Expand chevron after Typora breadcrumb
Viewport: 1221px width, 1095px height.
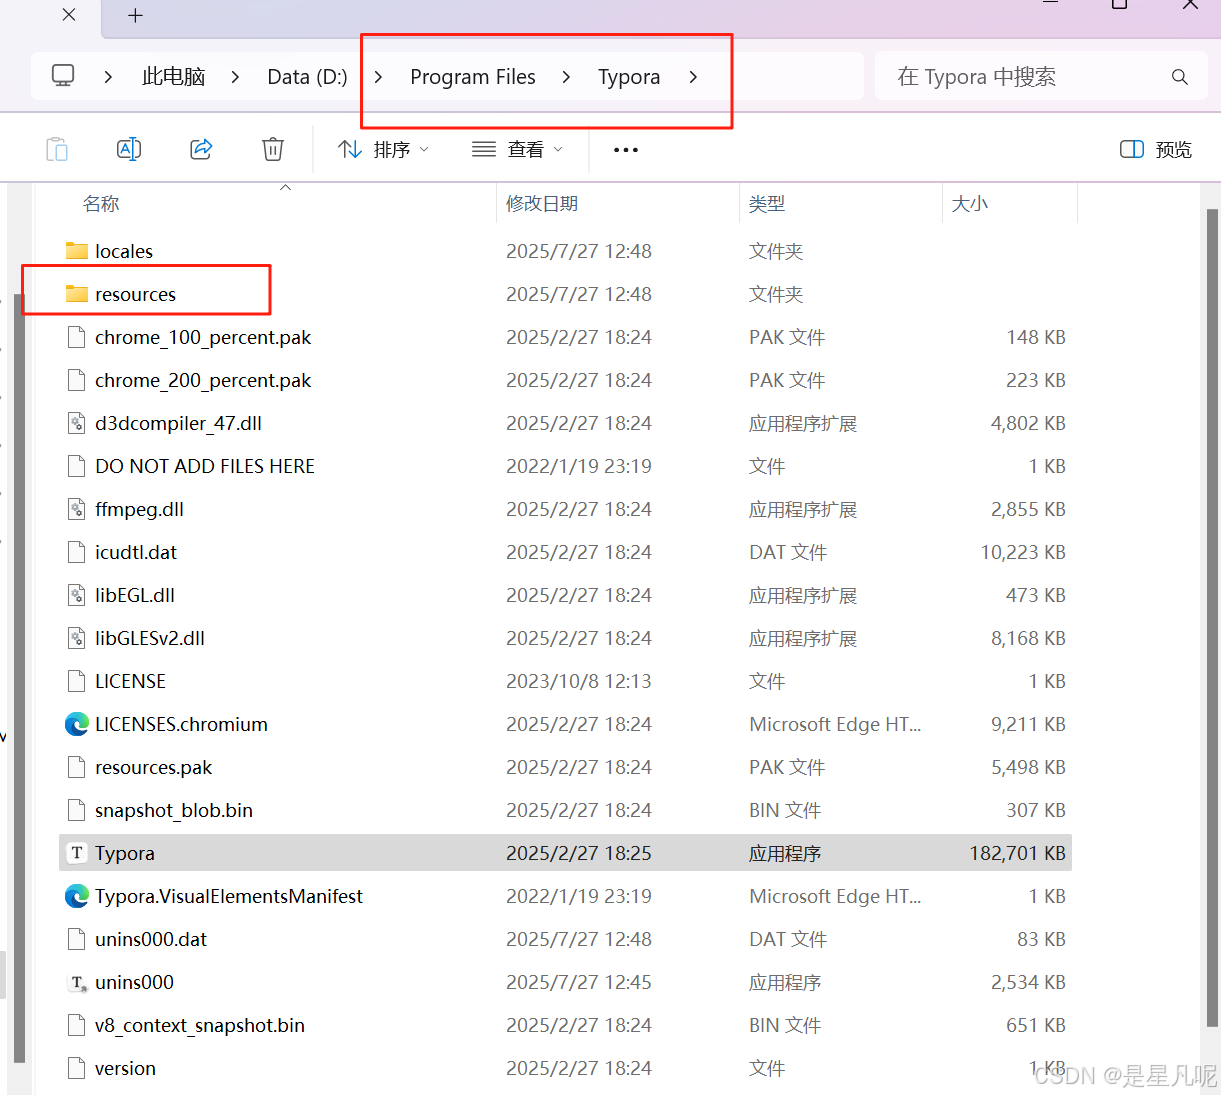[x=693, y=77]
